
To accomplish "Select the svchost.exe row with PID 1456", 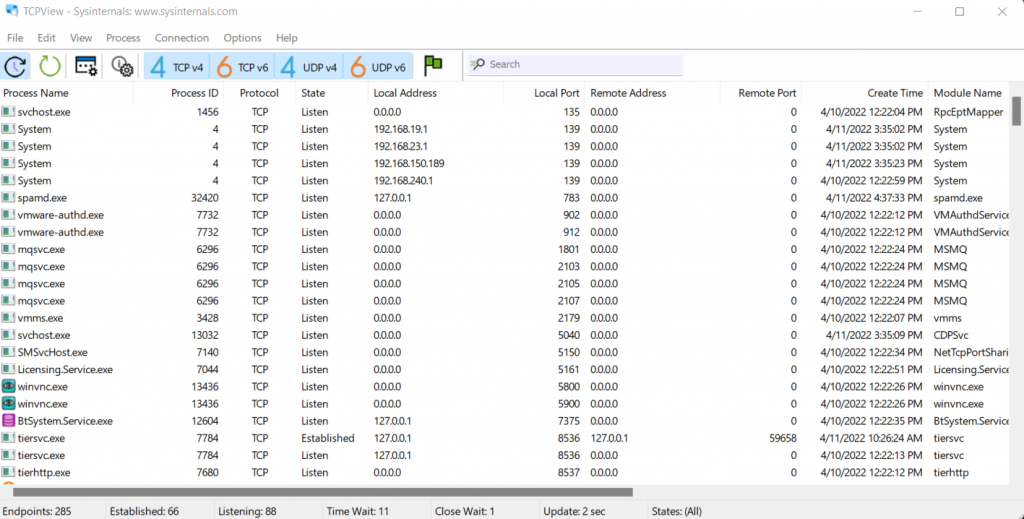I will 505,112.
